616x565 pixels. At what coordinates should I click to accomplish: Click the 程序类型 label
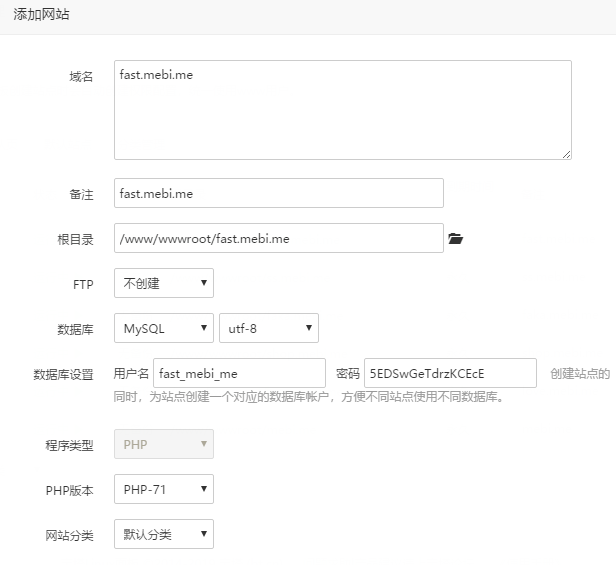pyautogui.click(x=69, y=445)
